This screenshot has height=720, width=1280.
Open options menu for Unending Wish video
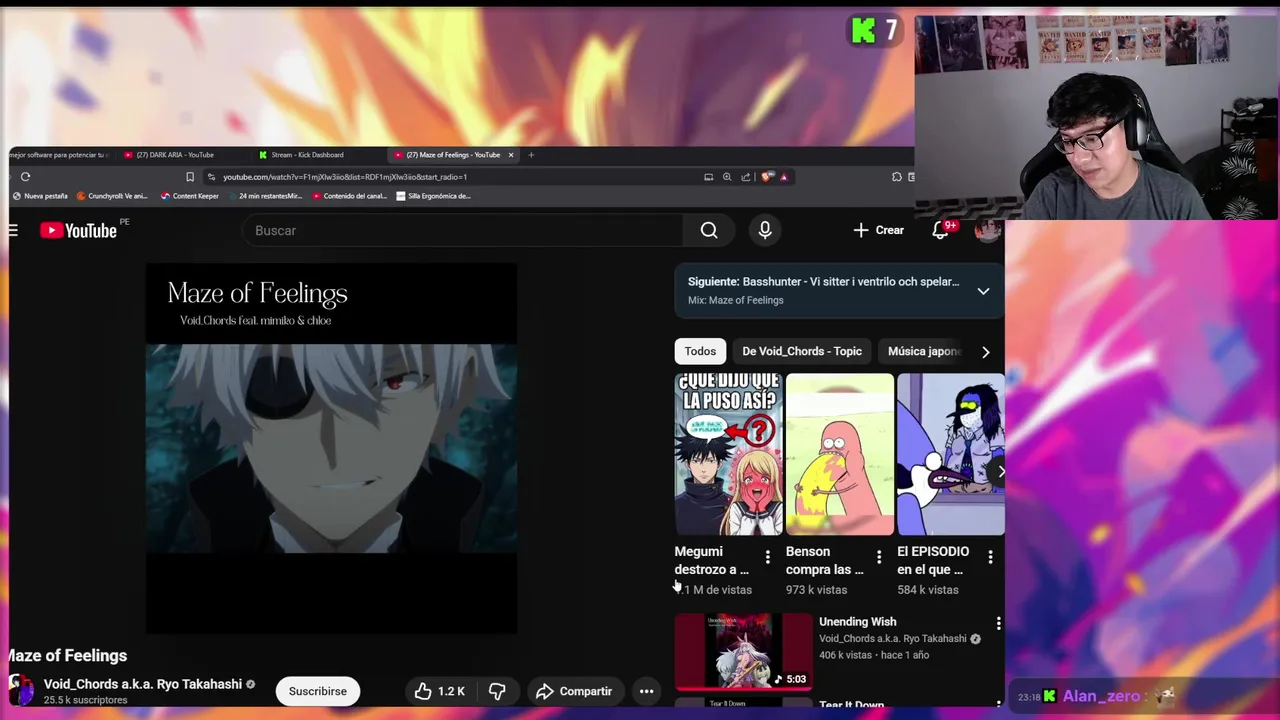998,624
